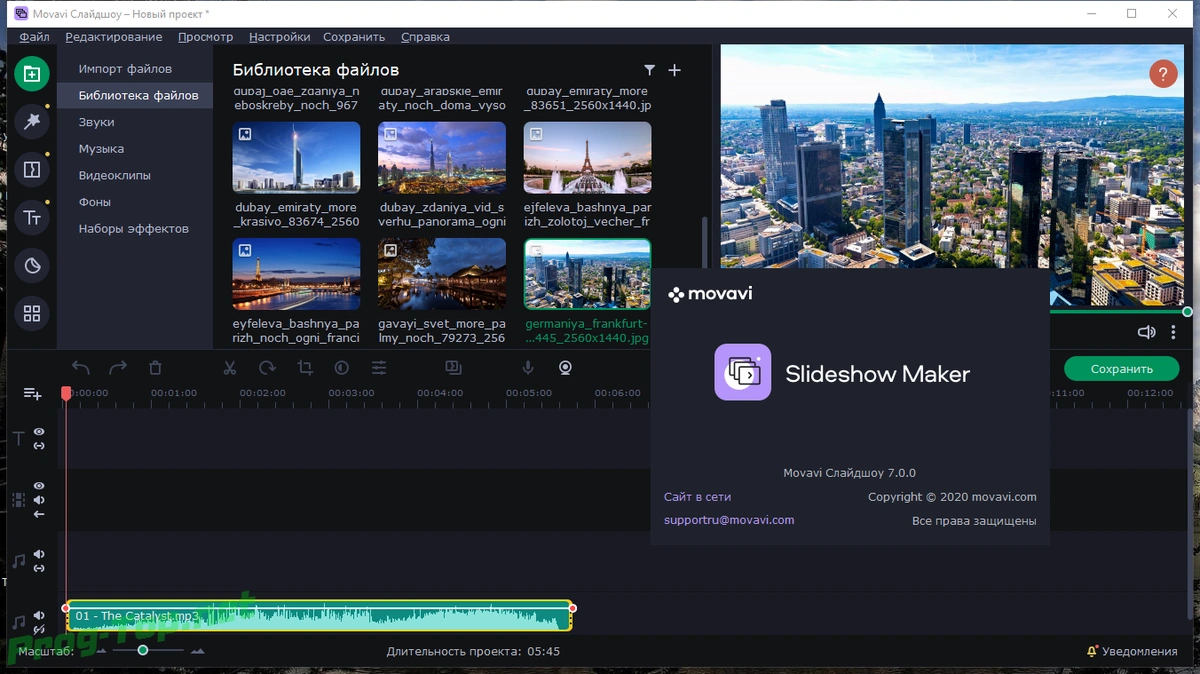Viewport: 1200px width, 674px height.
Task: Toggle link icon on upper audio track
Action: [x=40, y=569]
